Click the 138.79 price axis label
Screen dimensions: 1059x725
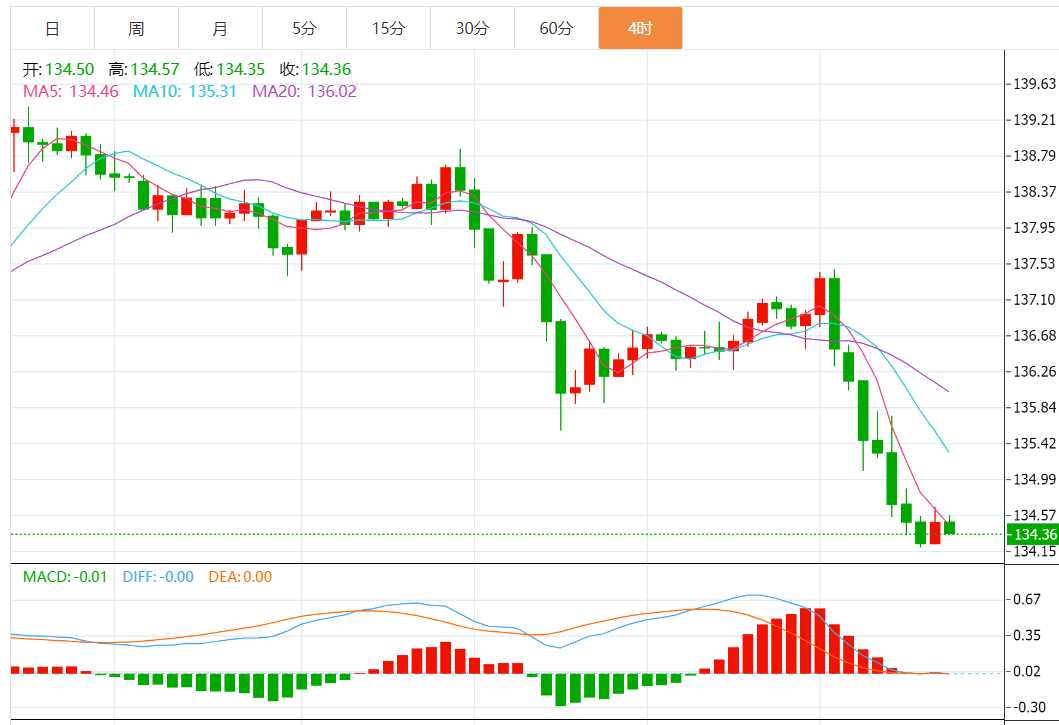(1035, 156)
